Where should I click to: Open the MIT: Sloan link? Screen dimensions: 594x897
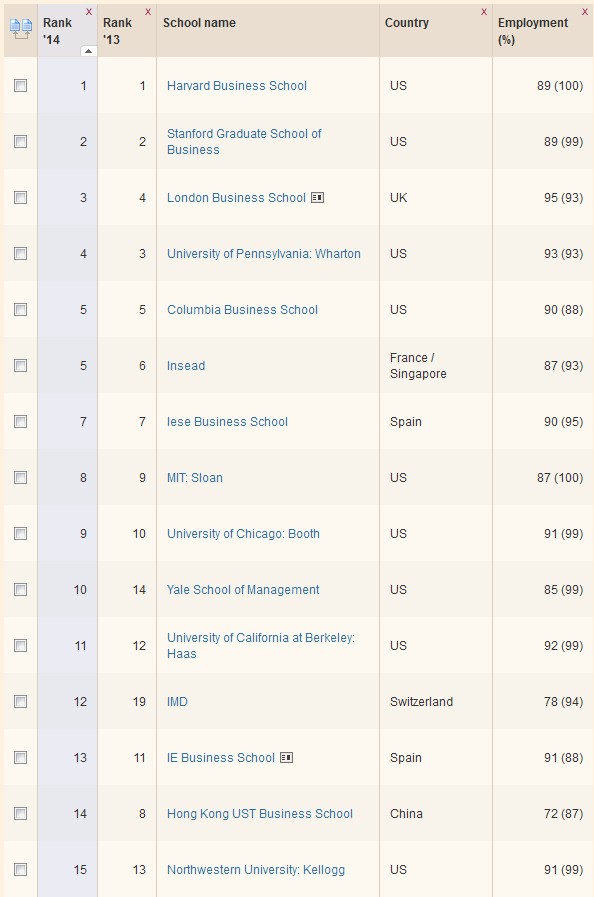pos(194,478)
